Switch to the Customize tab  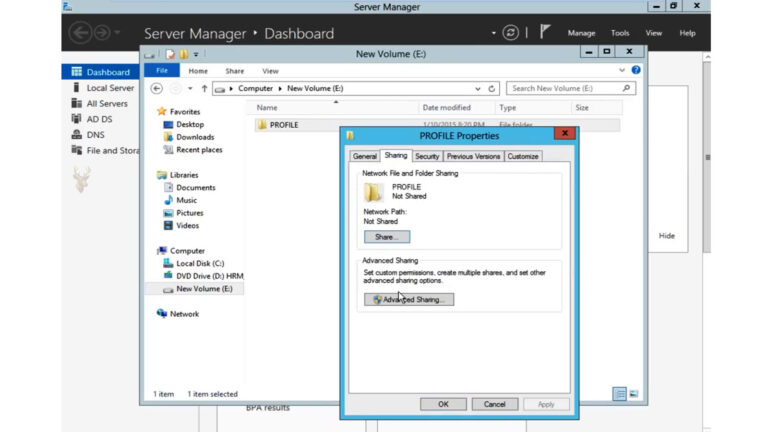coord(523,156)
